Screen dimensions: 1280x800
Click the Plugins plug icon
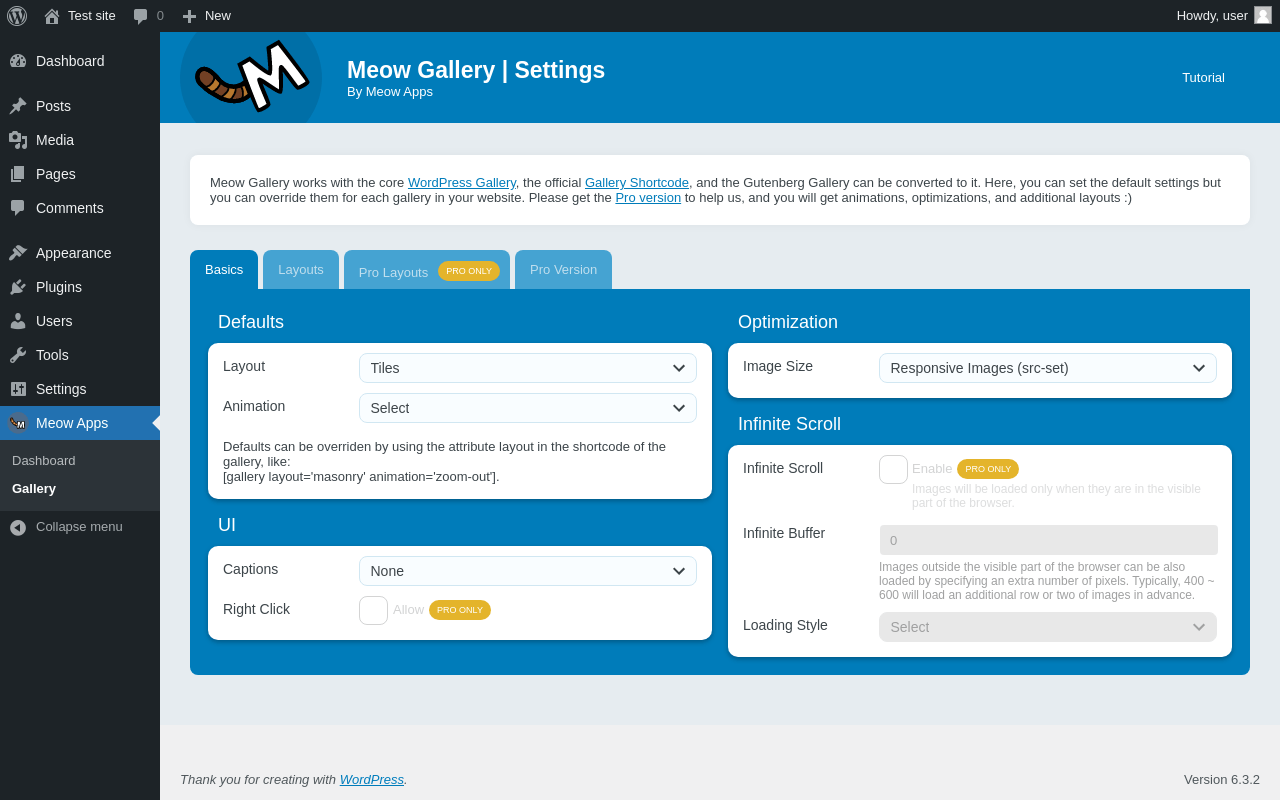(x=18, y=287)
